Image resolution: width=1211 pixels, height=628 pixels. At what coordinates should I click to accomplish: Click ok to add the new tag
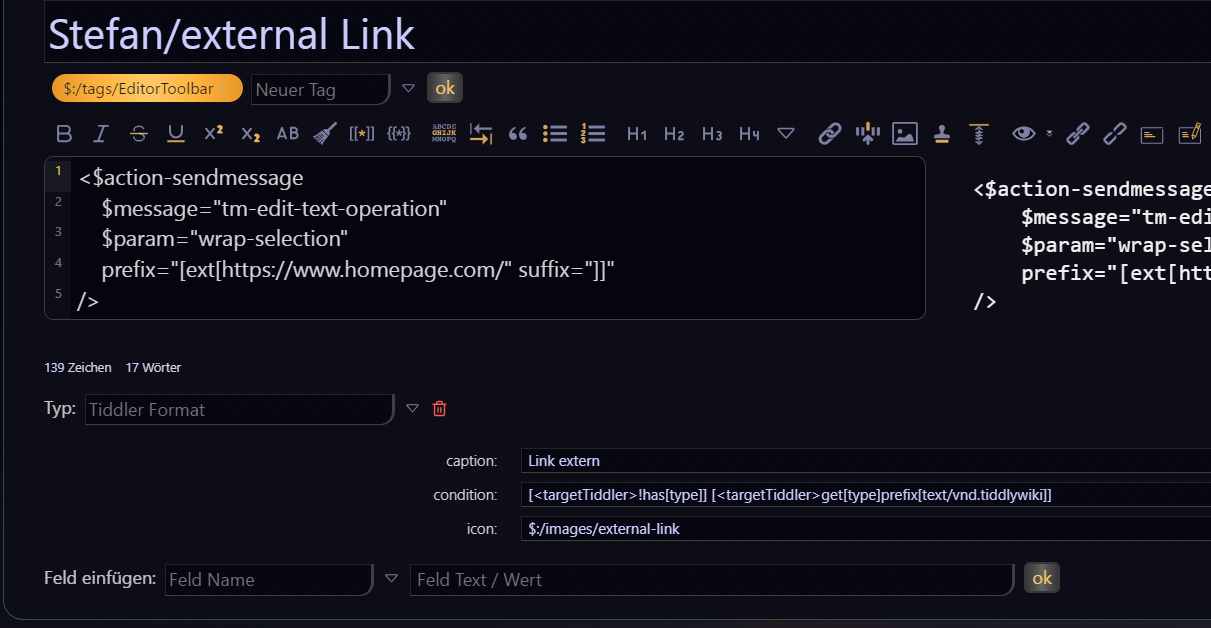point(445,88)
